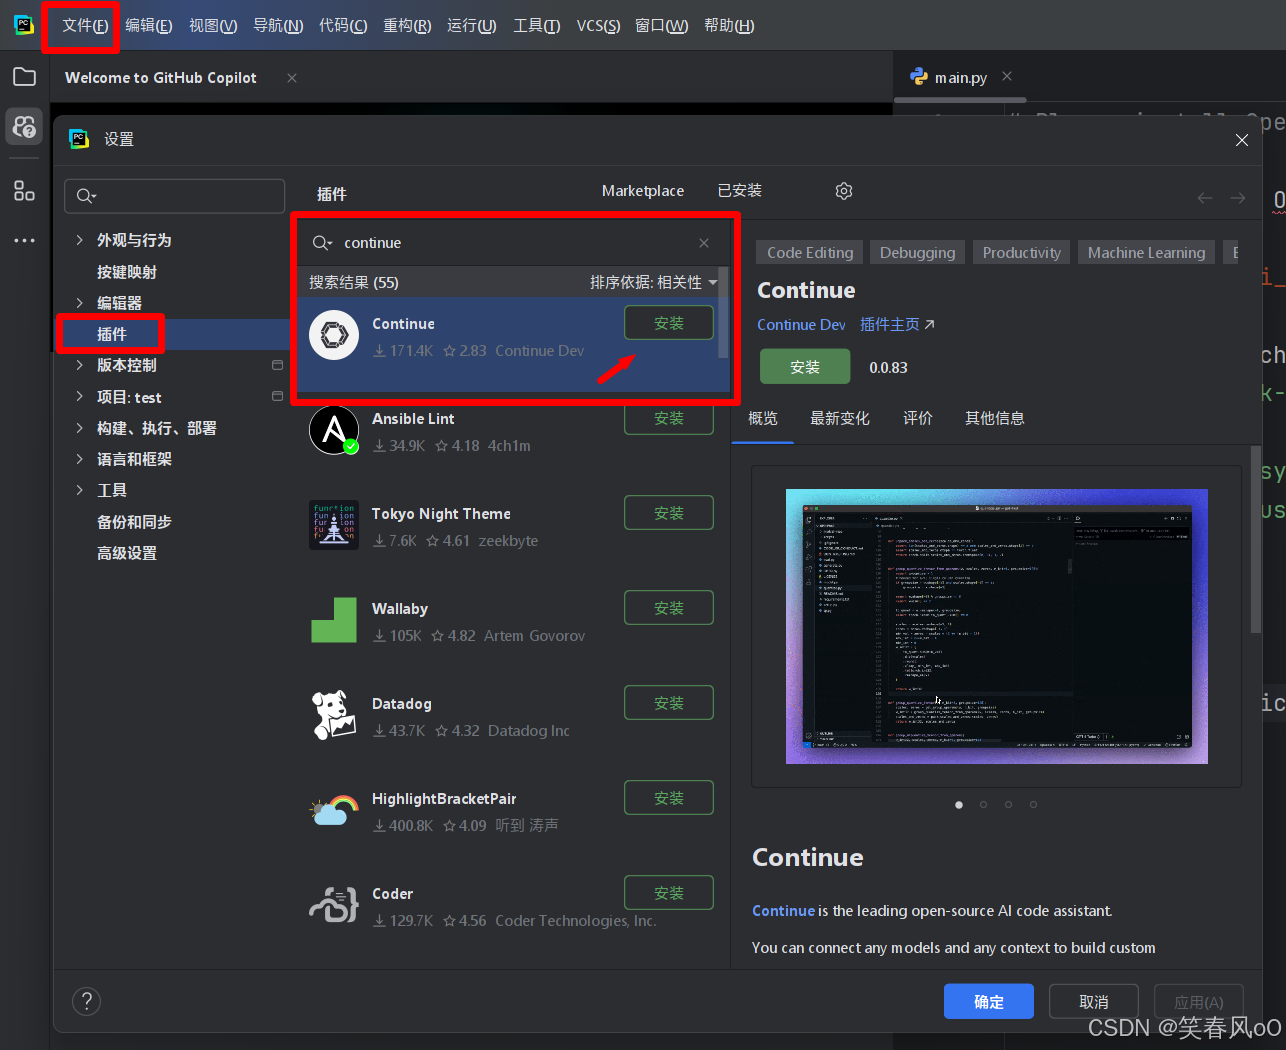The height and width of the screenshot is (1050, 1286).
Task: Install the Wallaby plugin
Action: pyautogui.click(x=669, y=608)
